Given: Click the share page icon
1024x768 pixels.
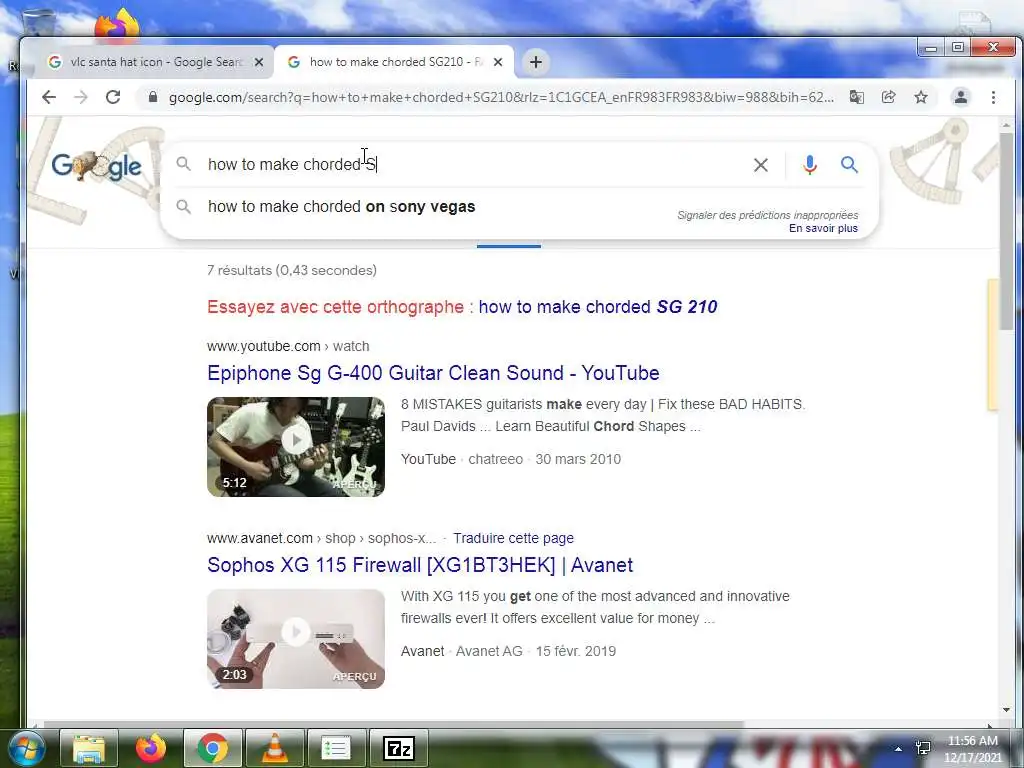Looking at the screenshot, I should [888, 97].
